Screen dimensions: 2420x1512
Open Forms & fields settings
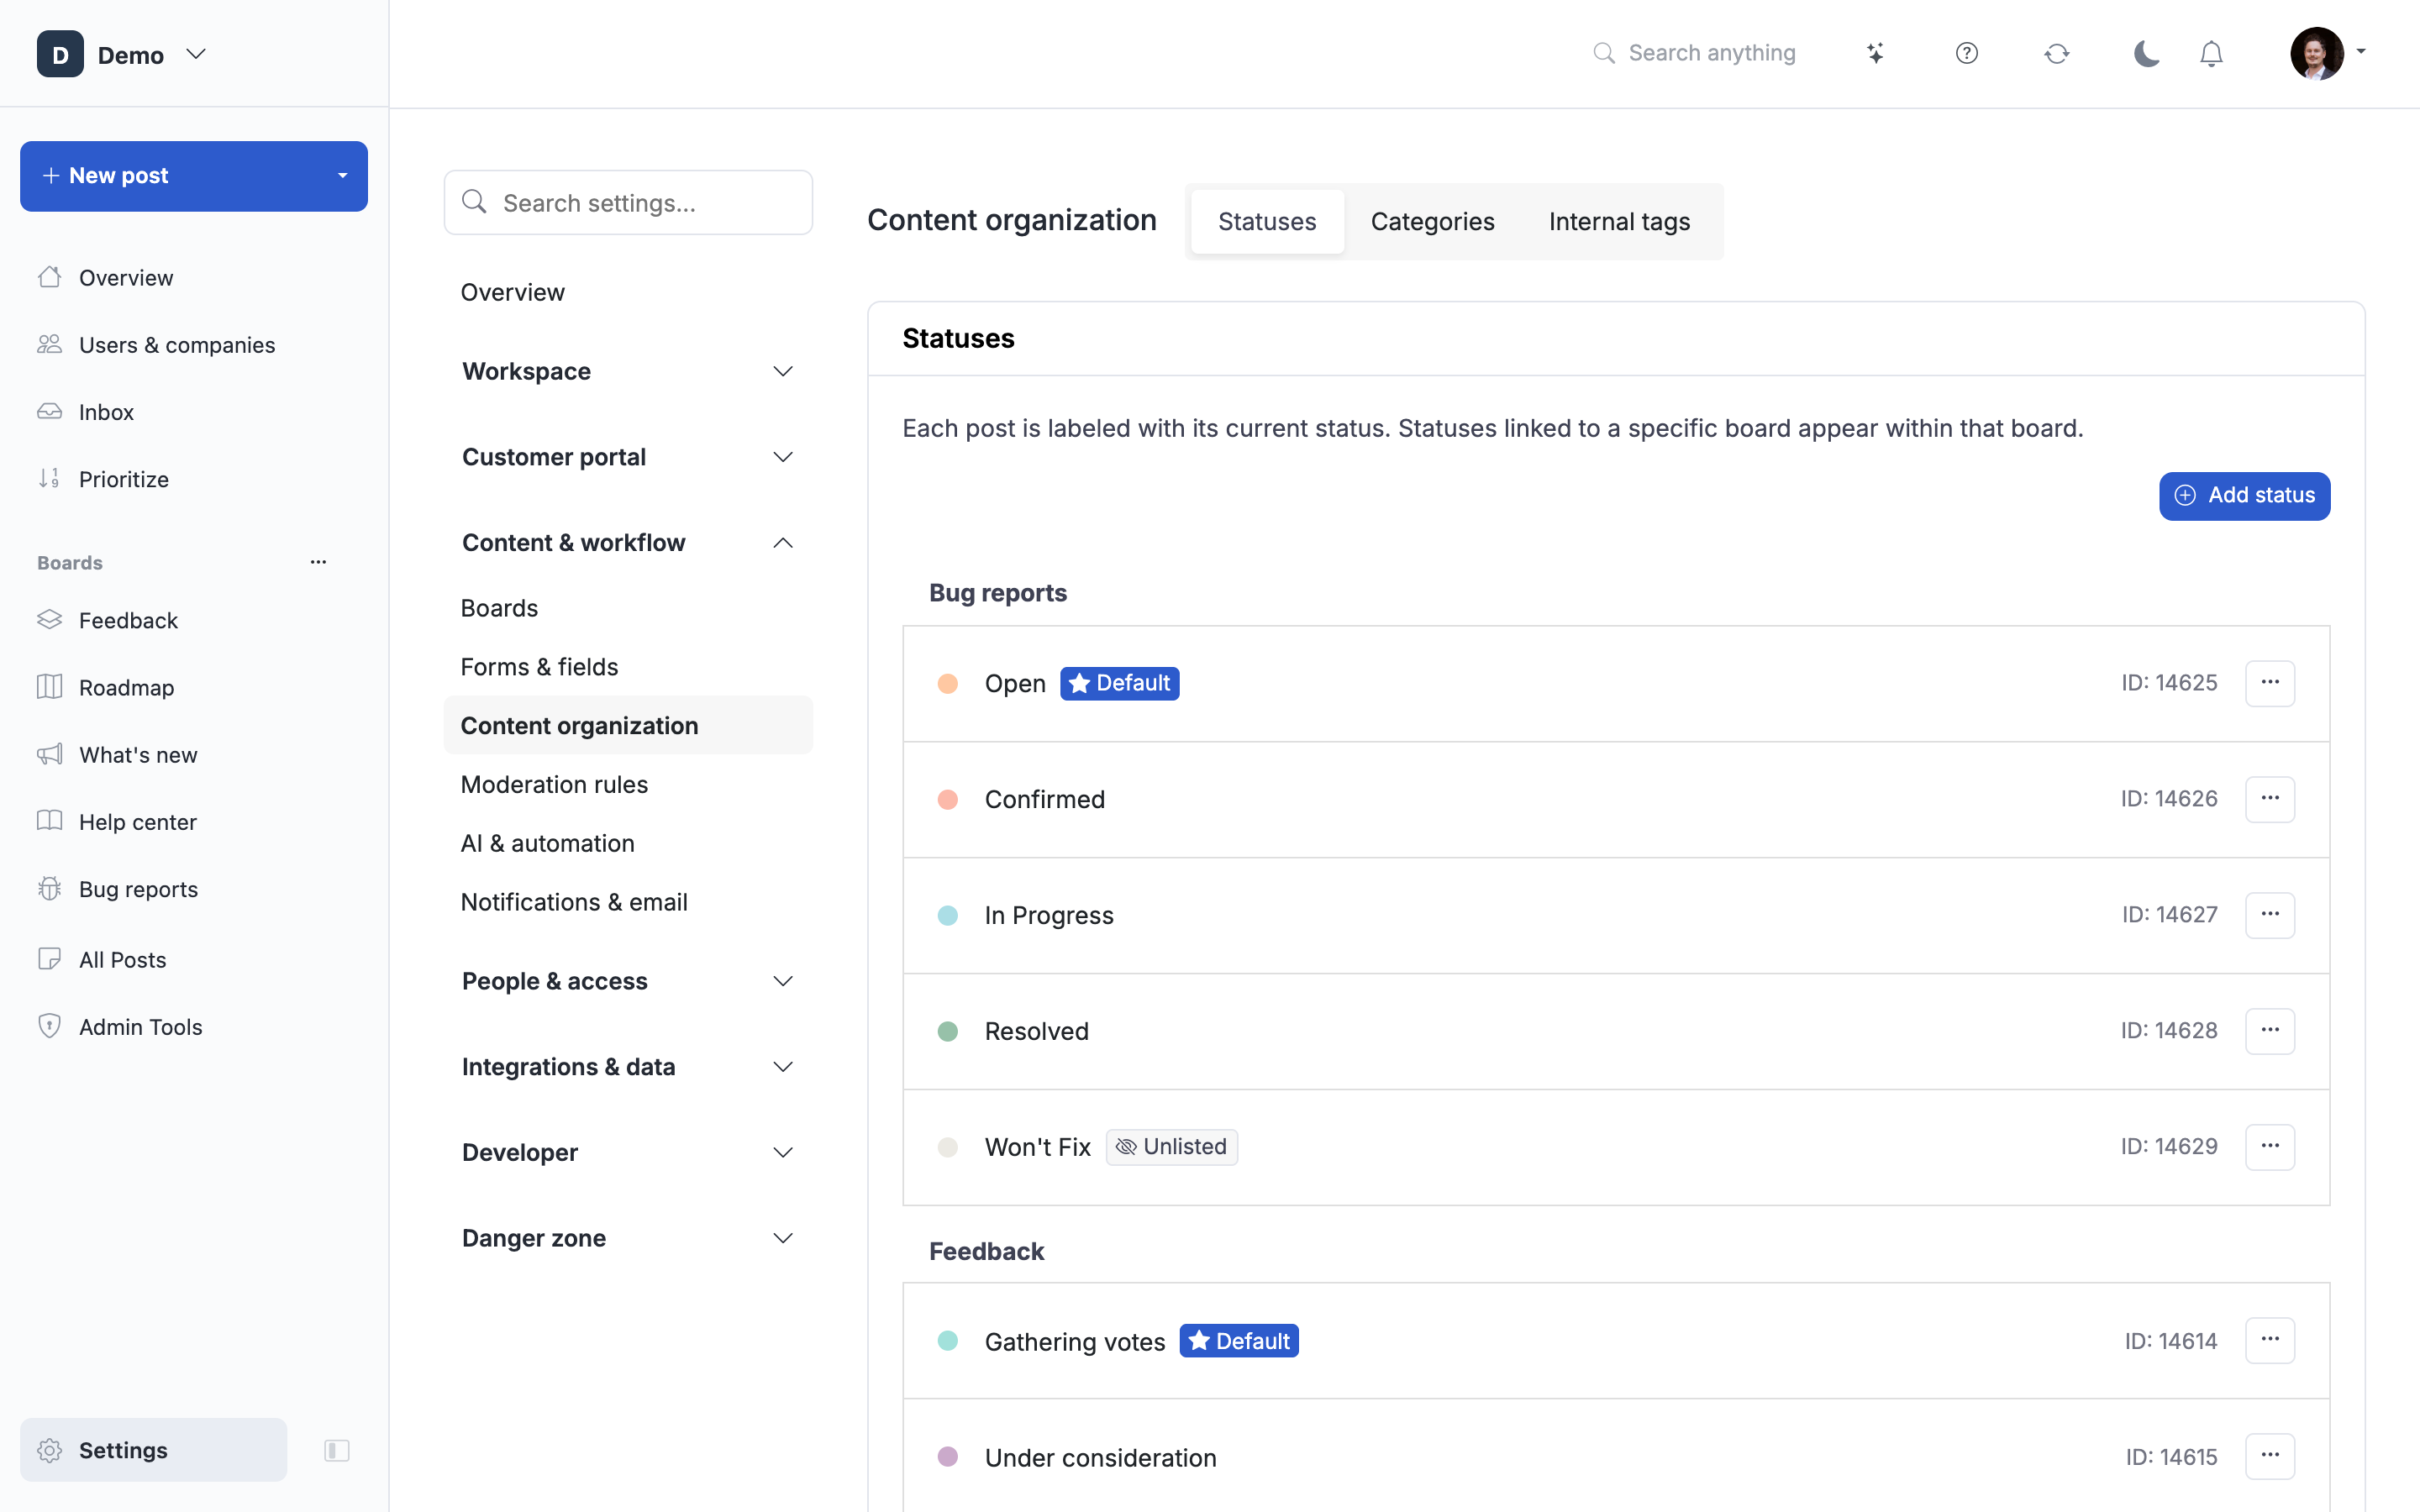tap(539, 667)
